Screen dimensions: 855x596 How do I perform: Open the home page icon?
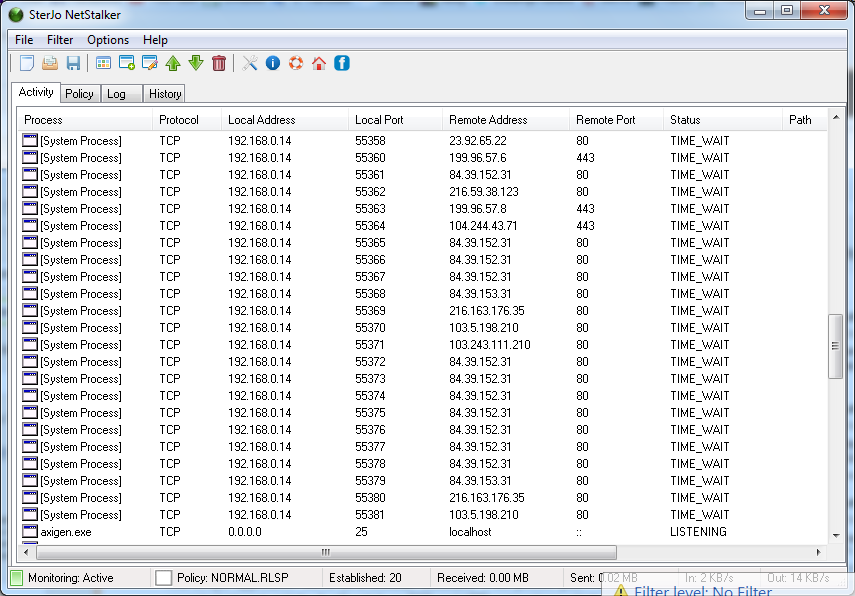(x=317, y=63)
